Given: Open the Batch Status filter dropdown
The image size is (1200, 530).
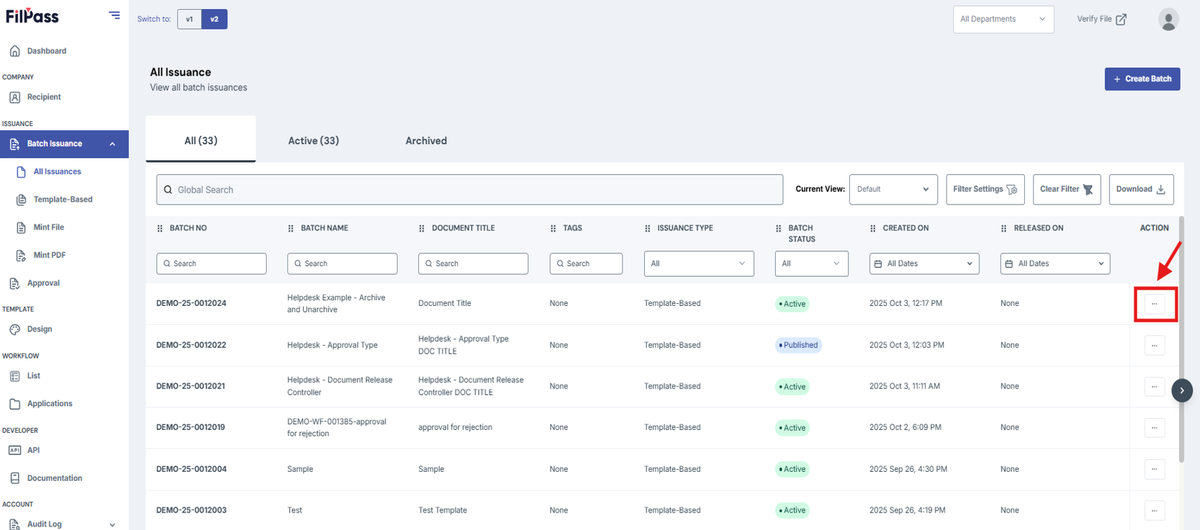Looking at the screenshot, I should coord(811,263).
